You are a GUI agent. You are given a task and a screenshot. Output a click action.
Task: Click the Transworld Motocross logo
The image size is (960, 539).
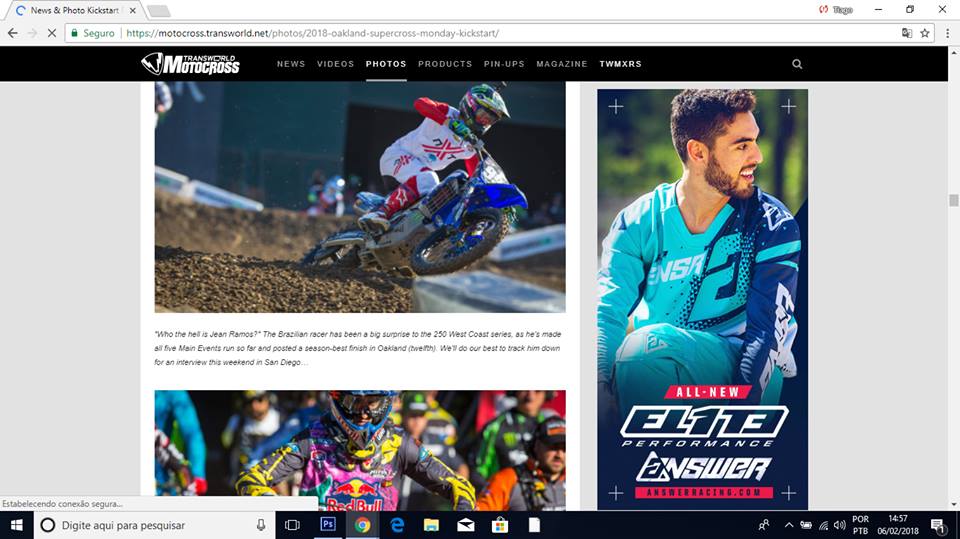click(190, 64)
